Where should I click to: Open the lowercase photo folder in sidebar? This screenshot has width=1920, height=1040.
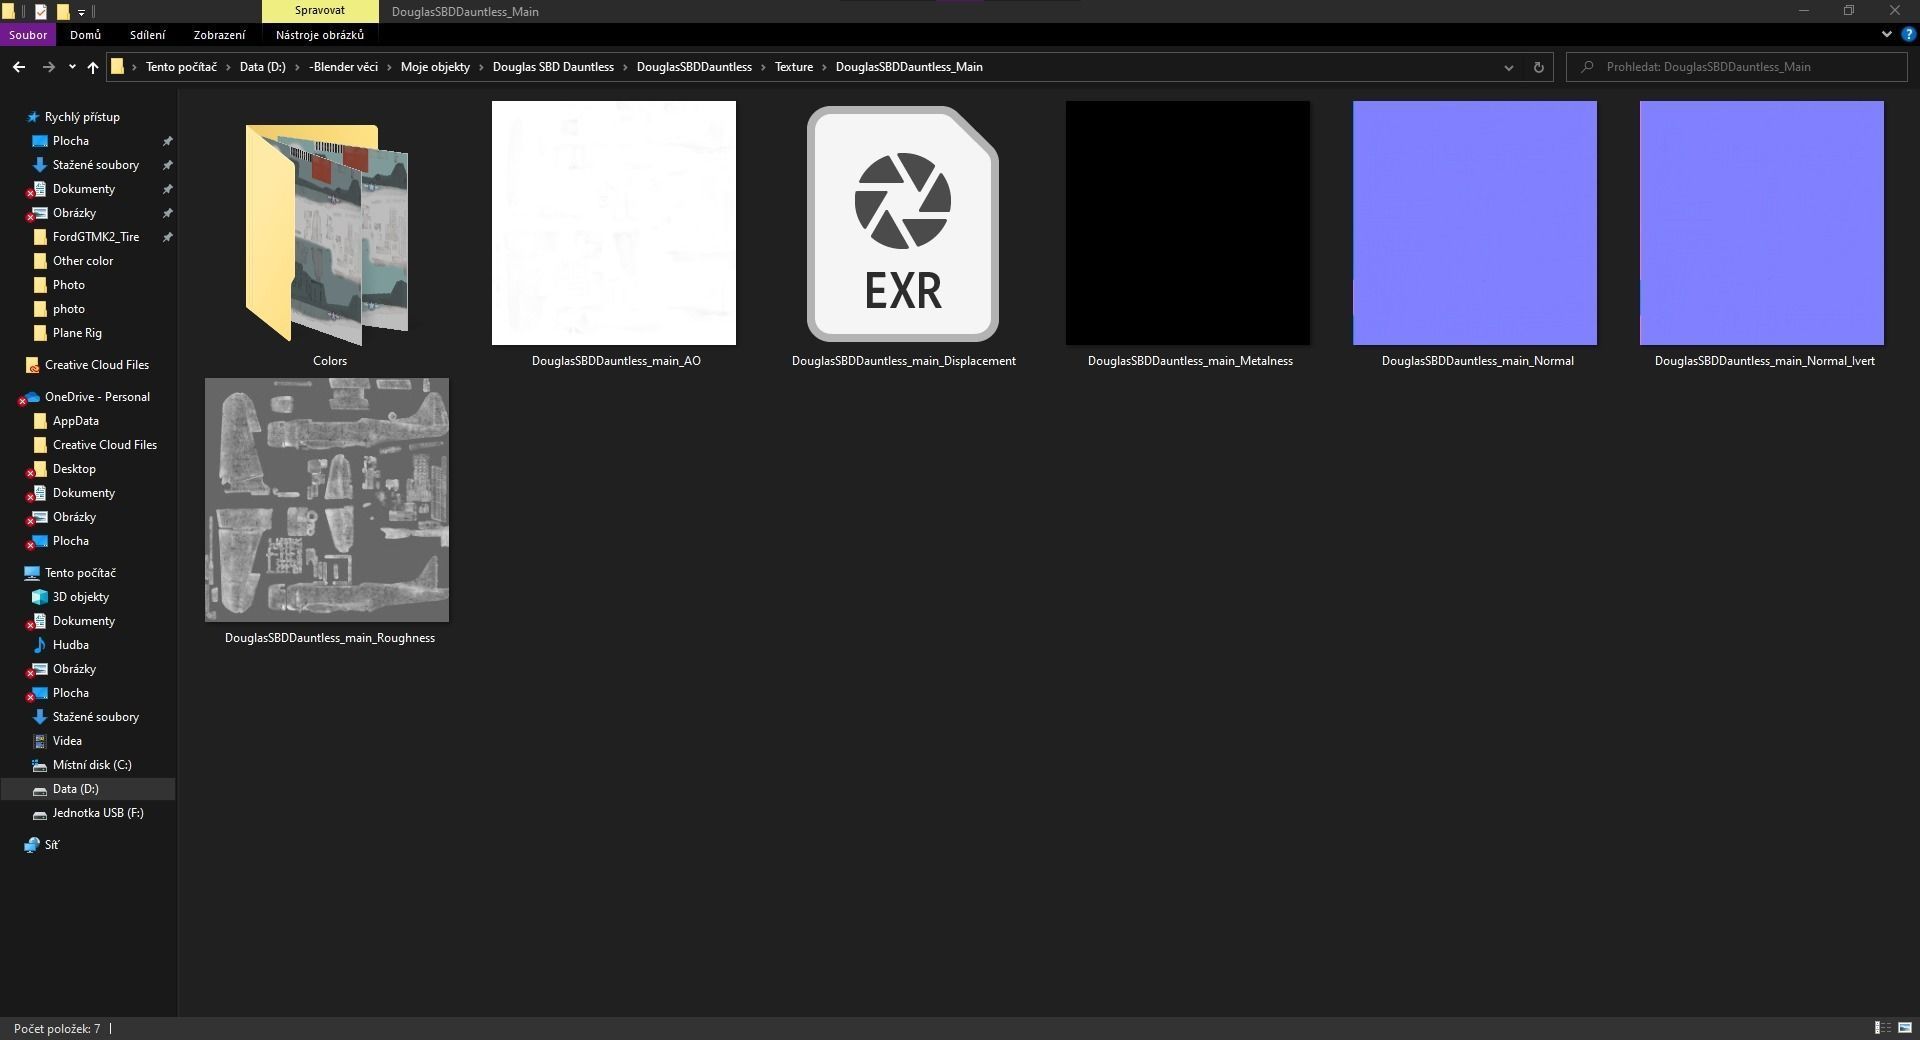[68, 309]
